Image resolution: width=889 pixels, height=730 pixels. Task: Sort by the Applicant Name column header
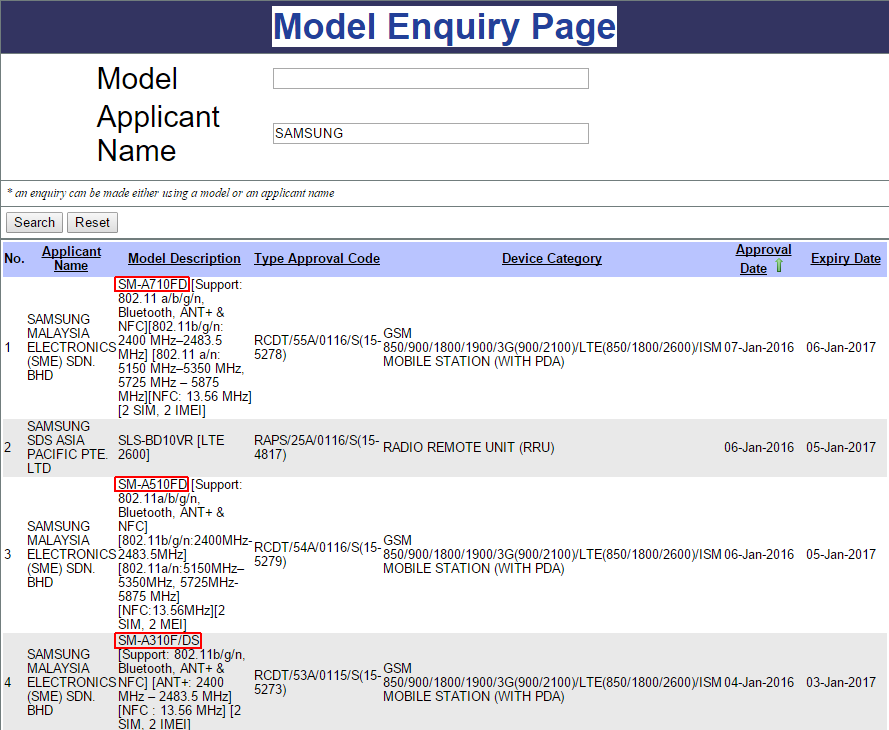[x=71, y=258]
